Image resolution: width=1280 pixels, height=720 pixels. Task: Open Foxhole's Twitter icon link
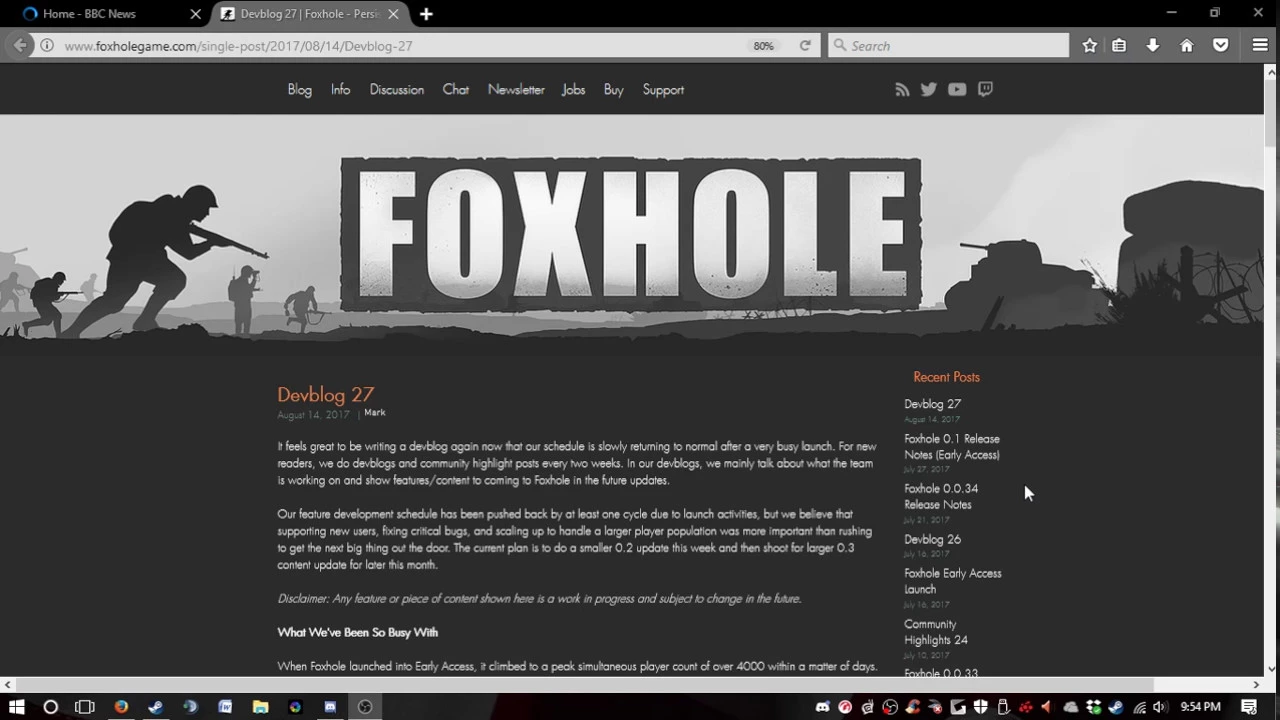(929, 89)
